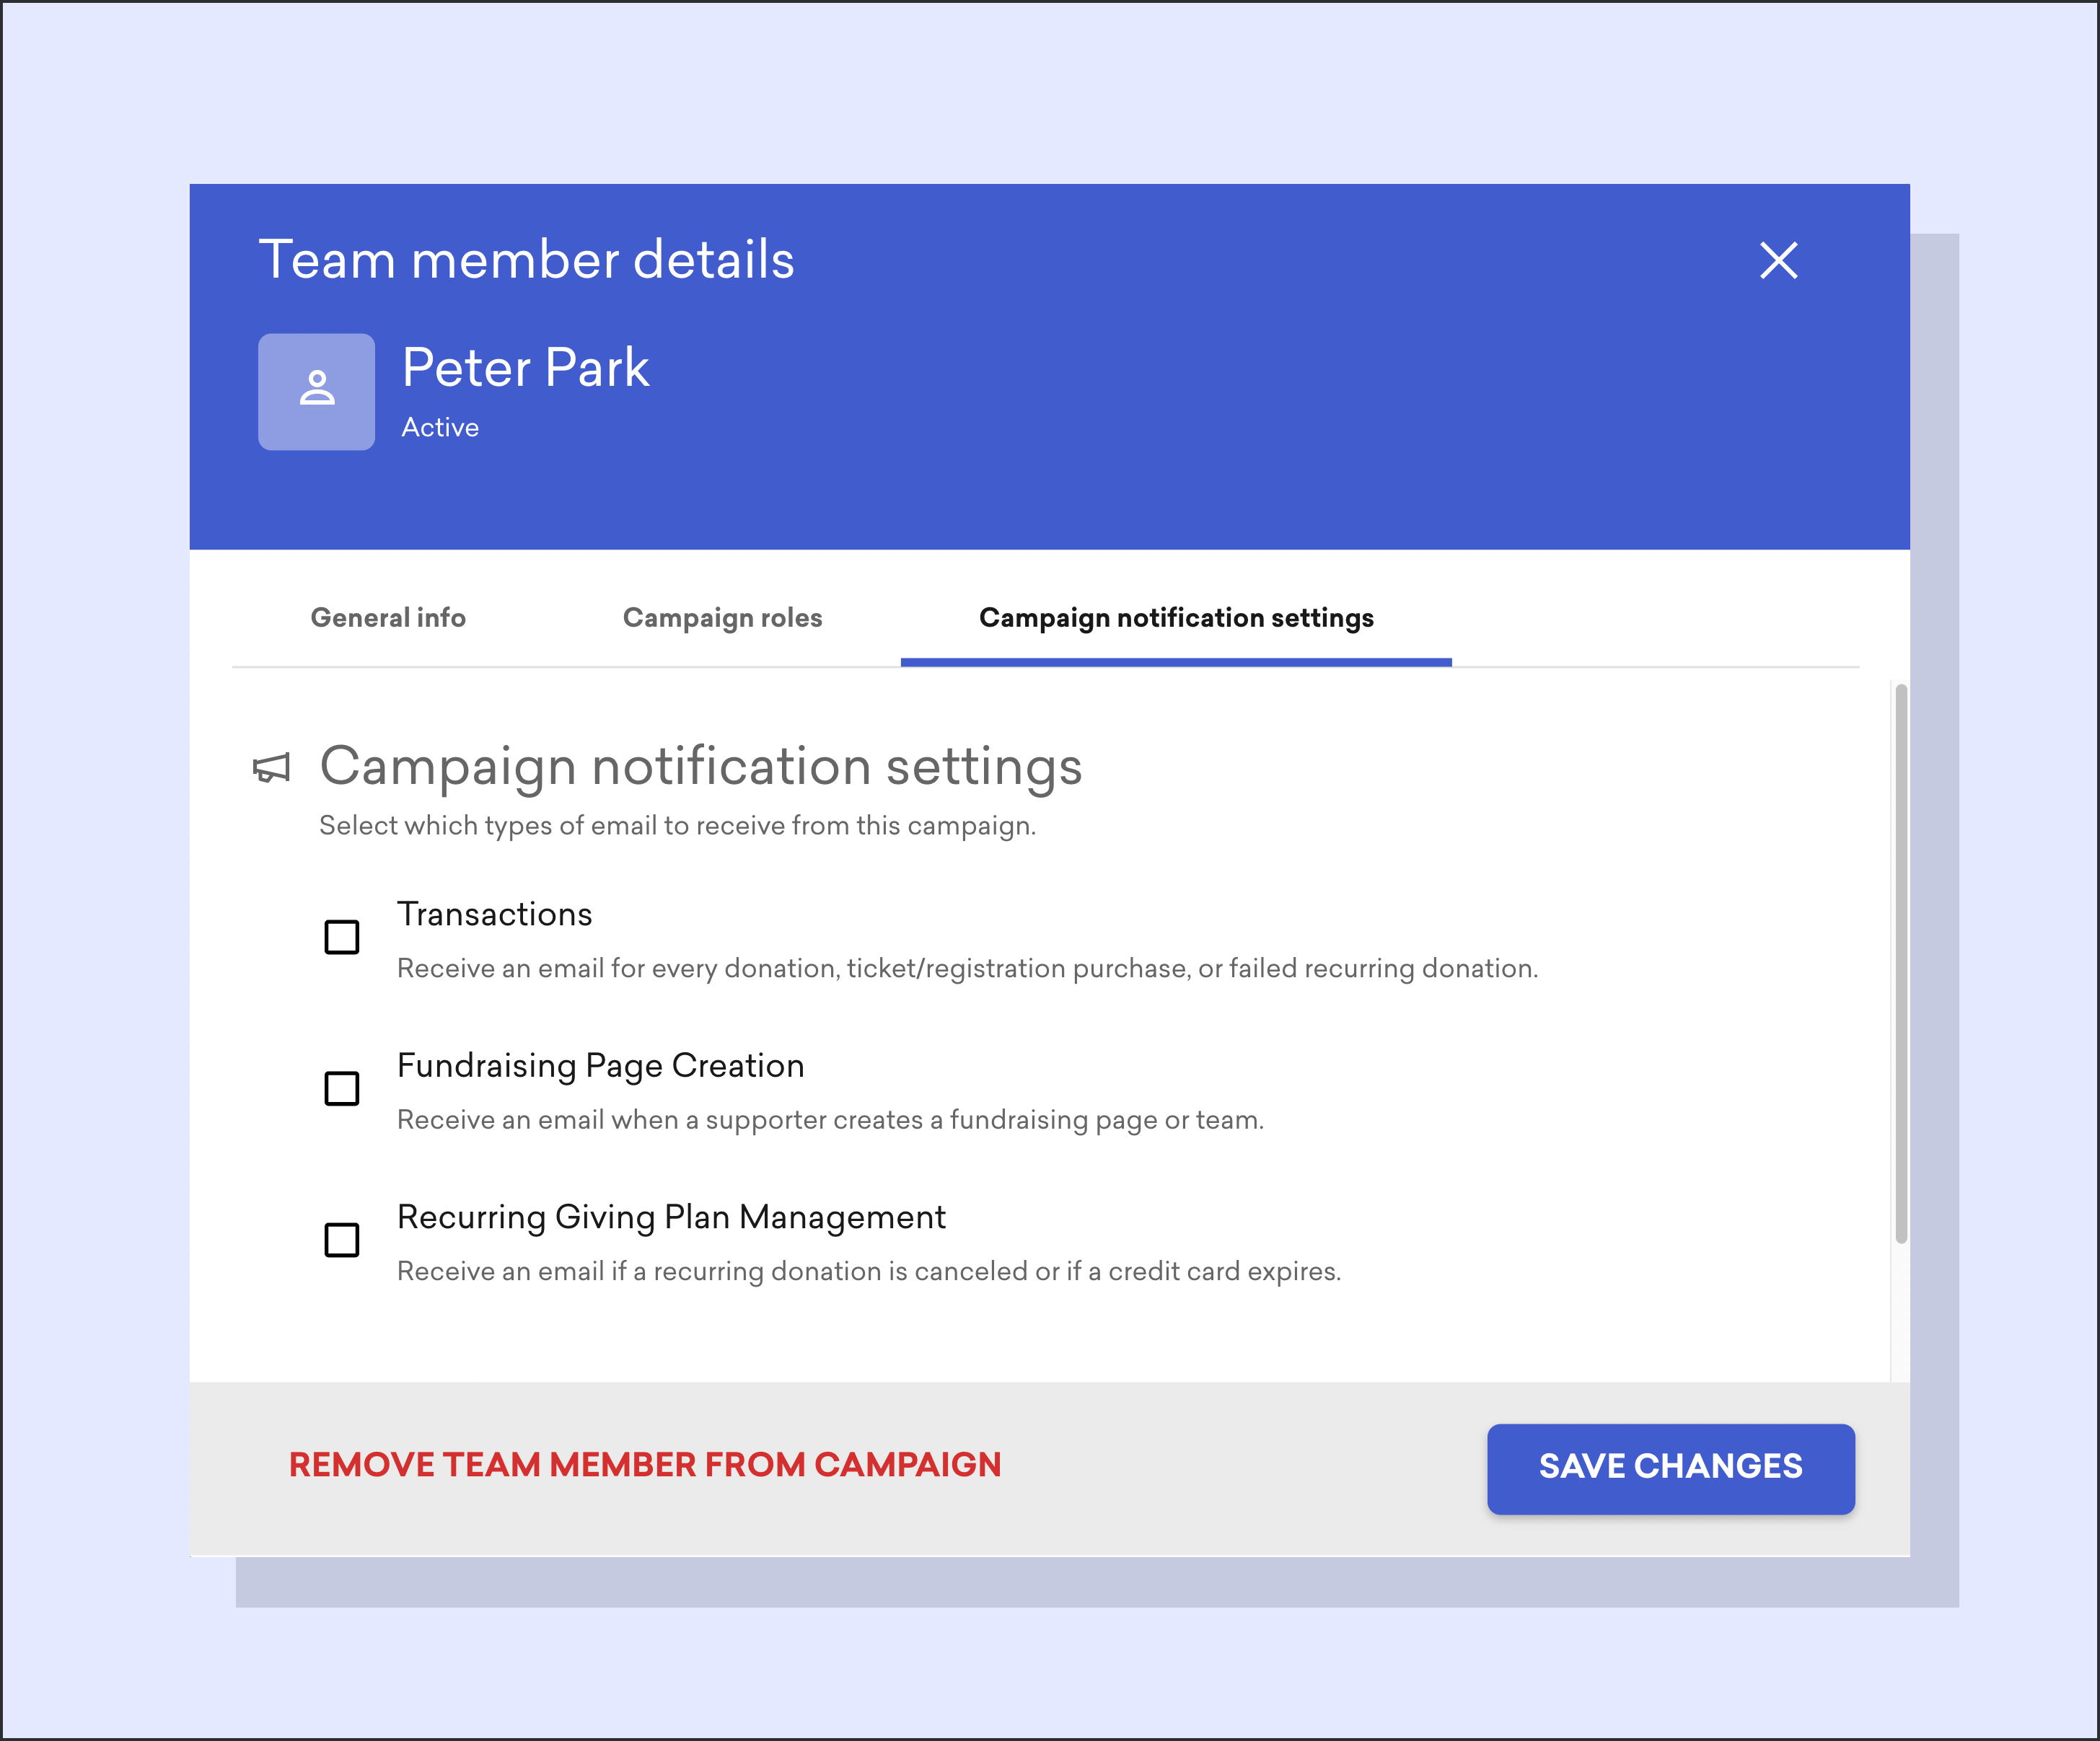Save changes to notification settings
2100x1741 pixels.
click(1670, 1468)
